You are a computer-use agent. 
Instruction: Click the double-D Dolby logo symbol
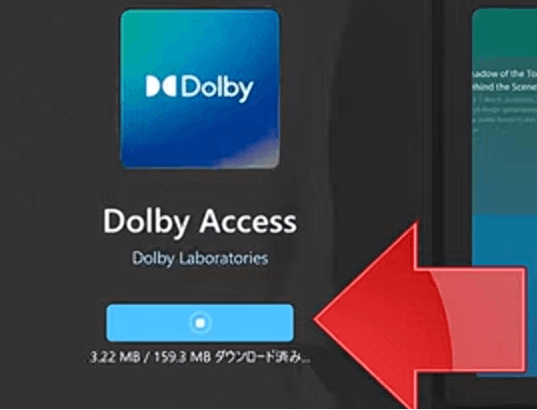161,86
